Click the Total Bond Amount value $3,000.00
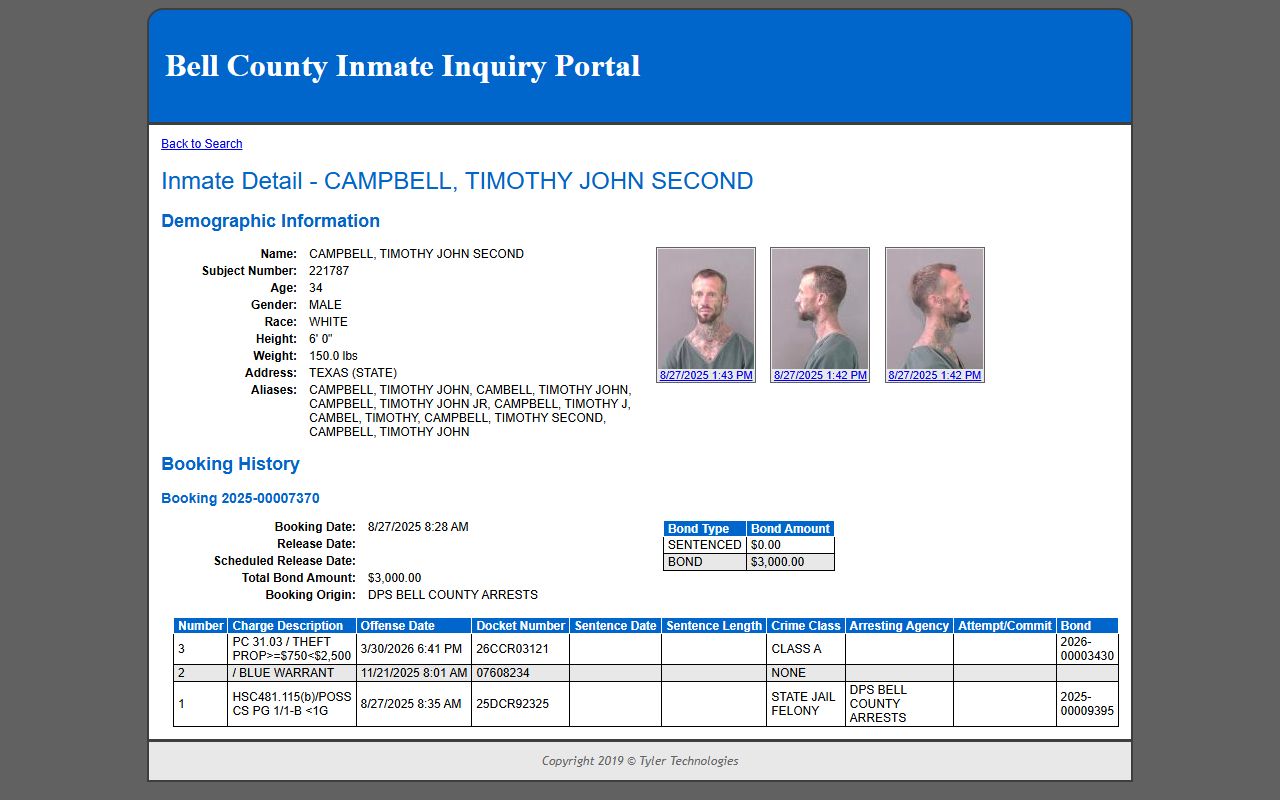This screenshot has height=800, width=1280. click(394, 578)
